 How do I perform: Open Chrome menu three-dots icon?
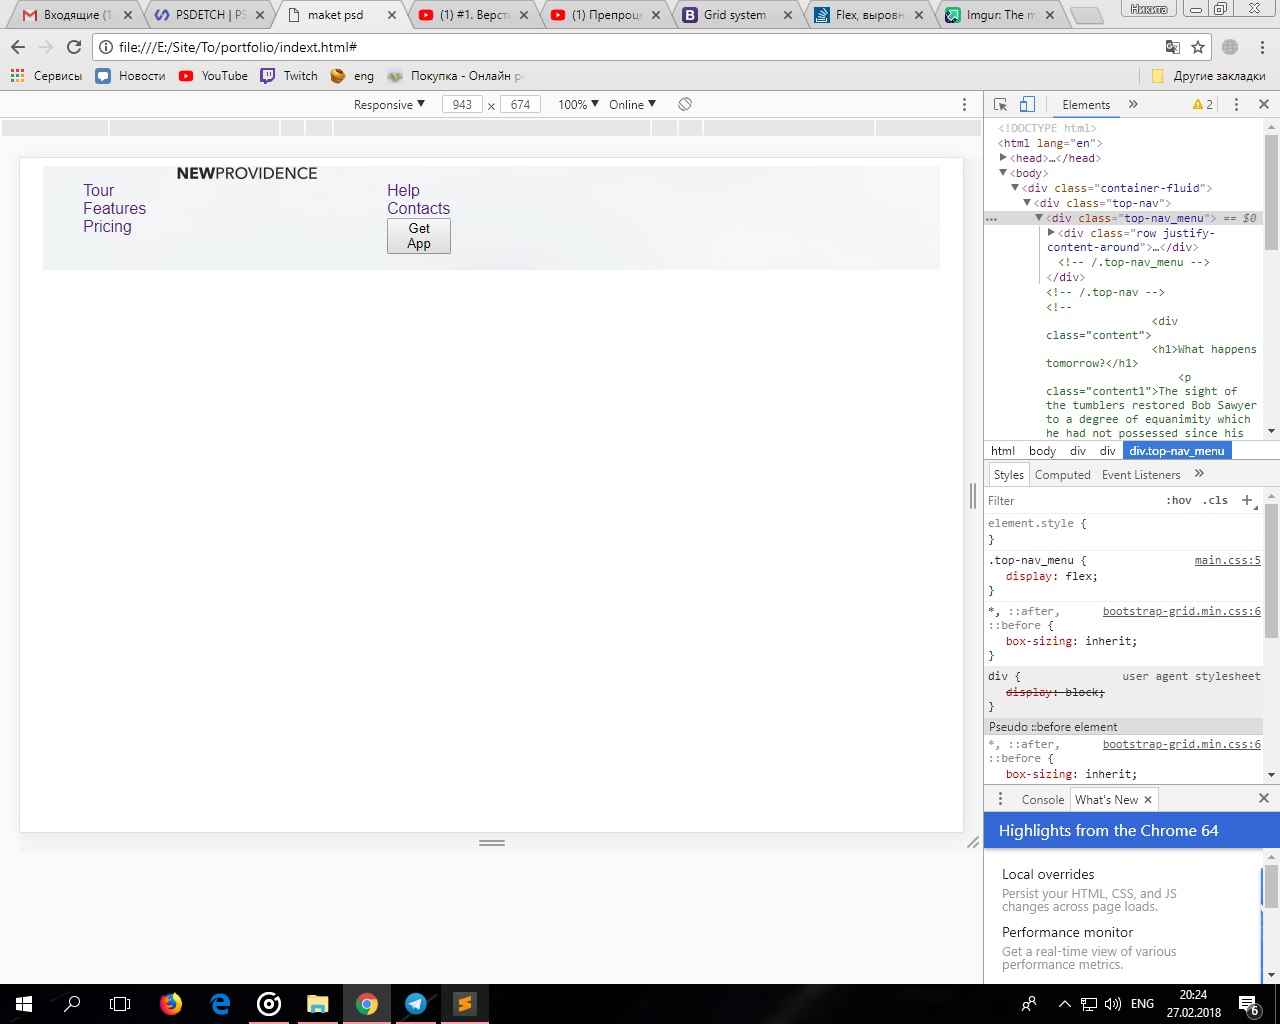tap(1262, 47)
